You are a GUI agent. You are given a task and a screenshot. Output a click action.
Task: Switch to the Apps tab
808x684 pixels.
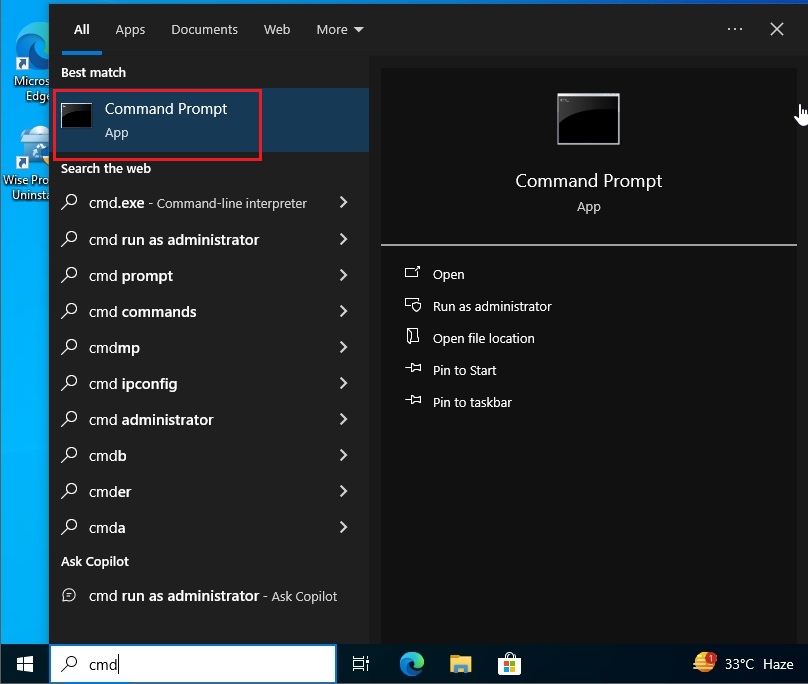(130, 29)
